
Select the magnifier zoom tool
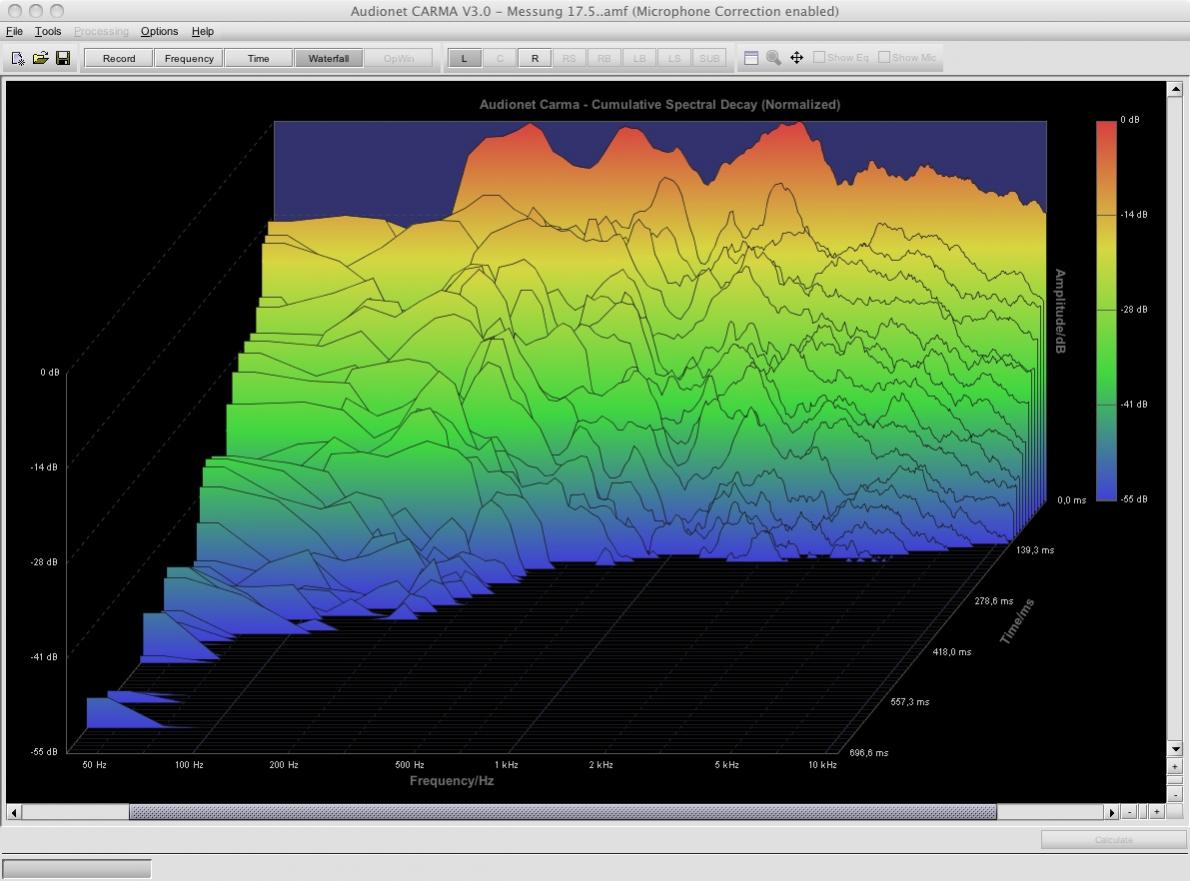pos(773,58)
